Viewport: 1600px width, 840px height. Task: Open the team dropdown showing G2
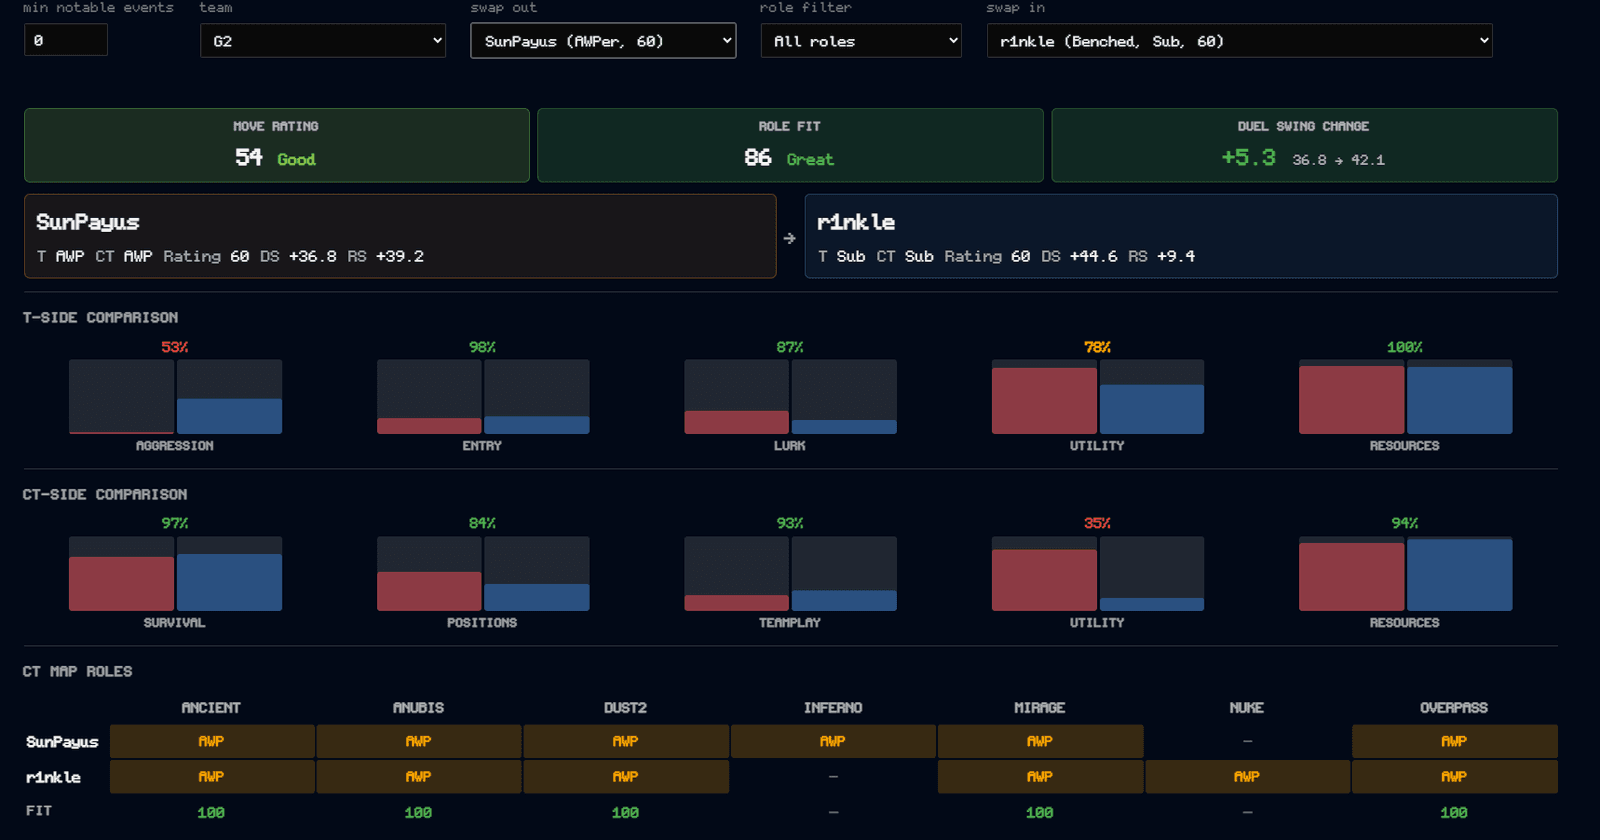coord(323,41)
